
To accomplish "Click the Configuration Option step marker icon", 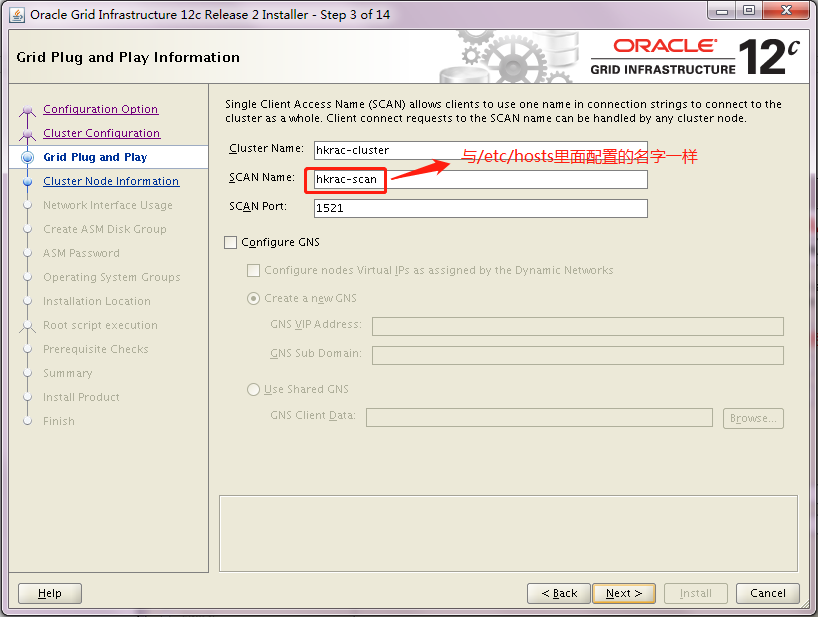I will [x=27, y=109].
